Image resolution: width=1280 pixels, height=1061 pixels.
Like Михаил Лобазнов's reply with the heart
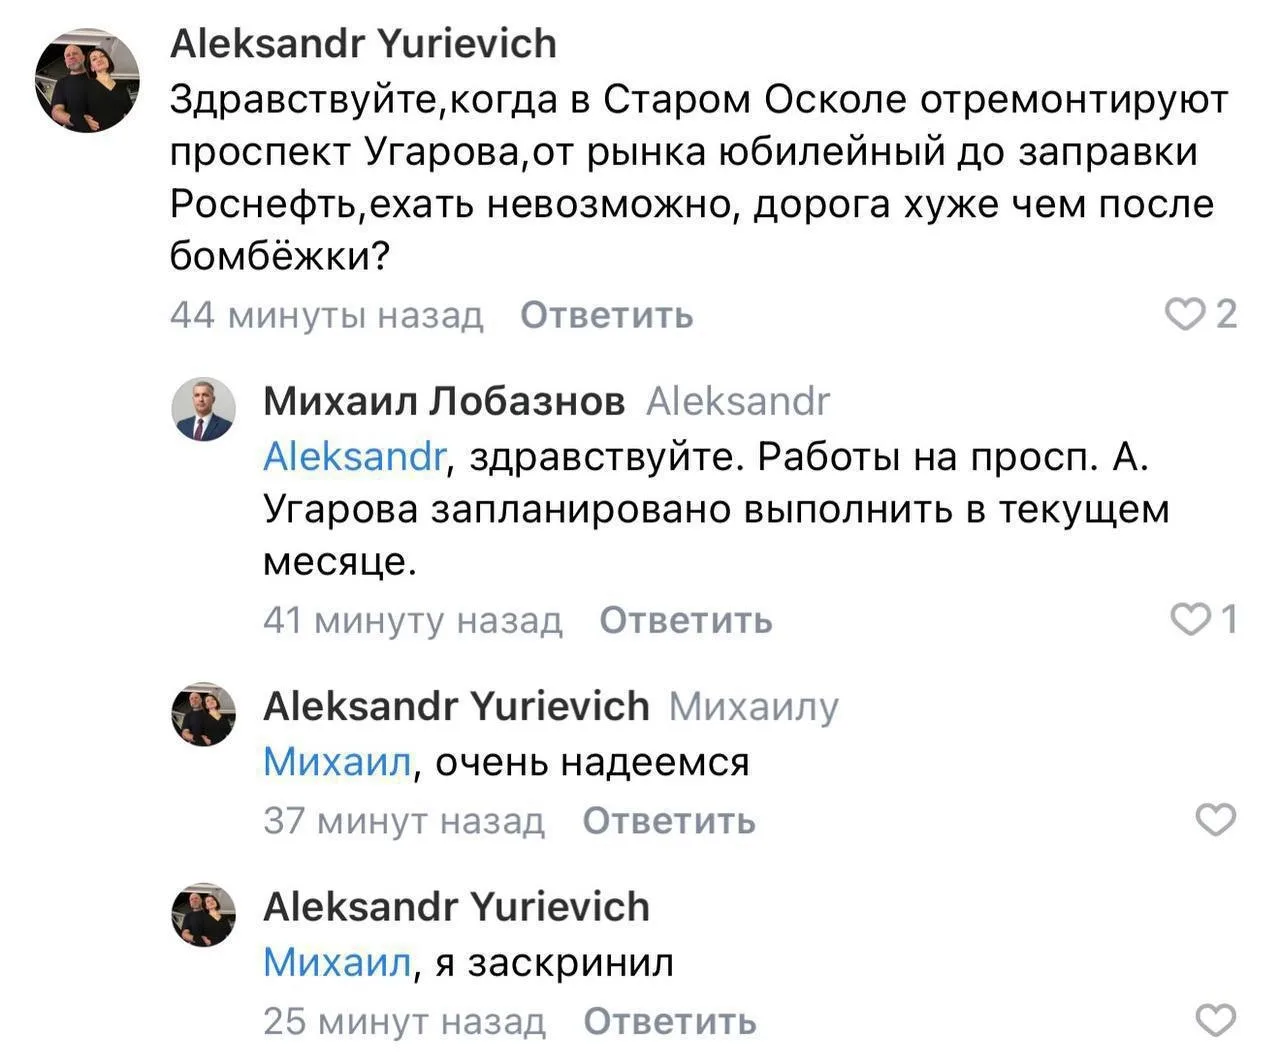[1190, 620]
